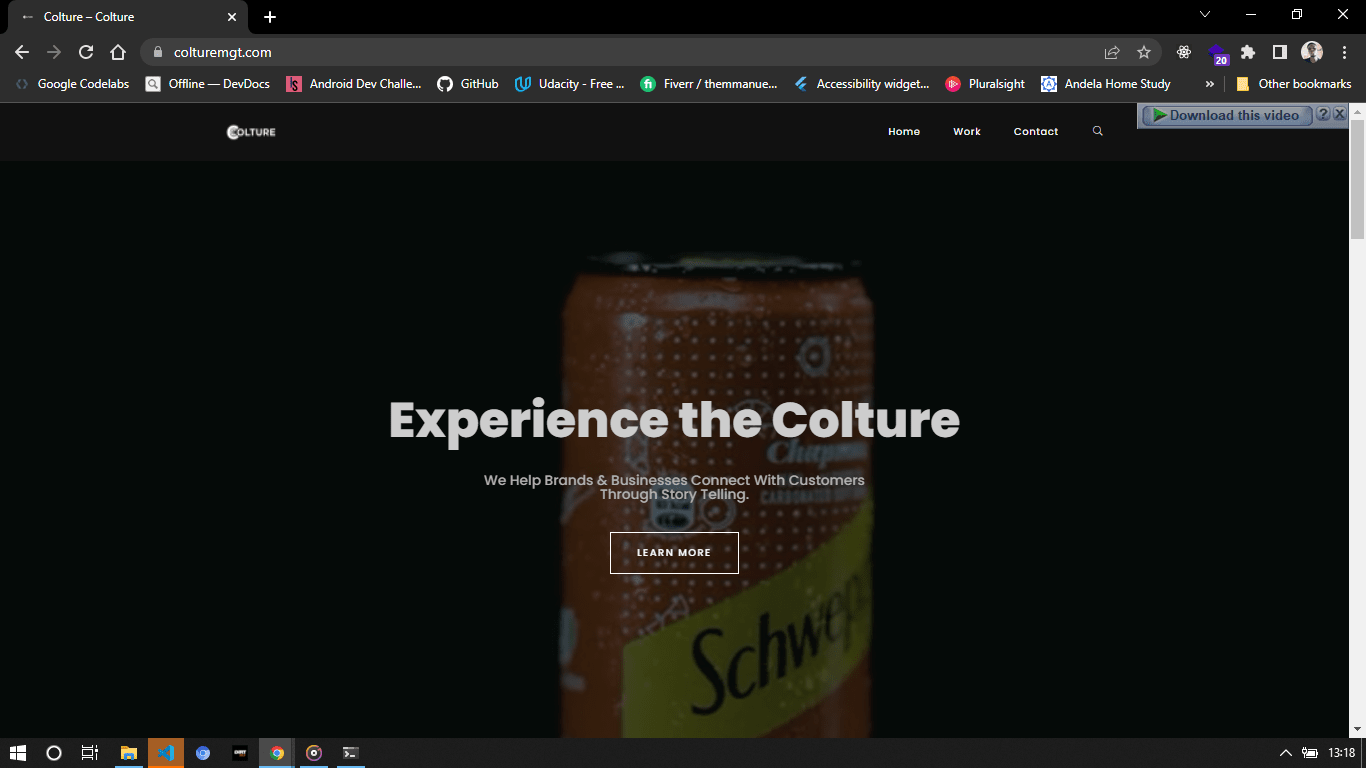Open Udacity bookmark

569,84
